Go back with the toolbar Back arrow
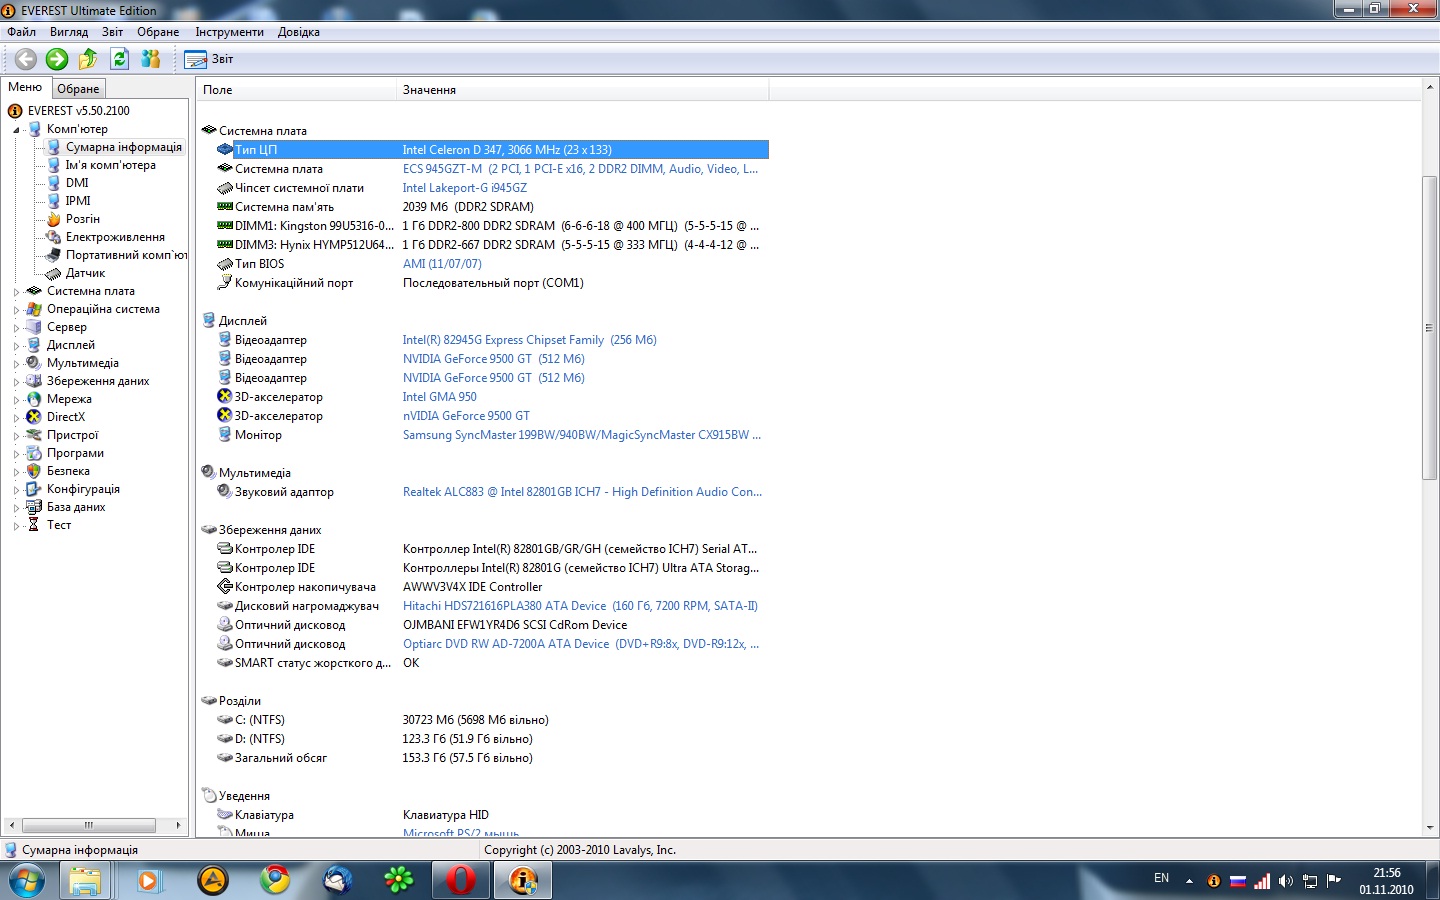Image resolution: width=1440 pixels, height=900 pixels. pos(26,59)
